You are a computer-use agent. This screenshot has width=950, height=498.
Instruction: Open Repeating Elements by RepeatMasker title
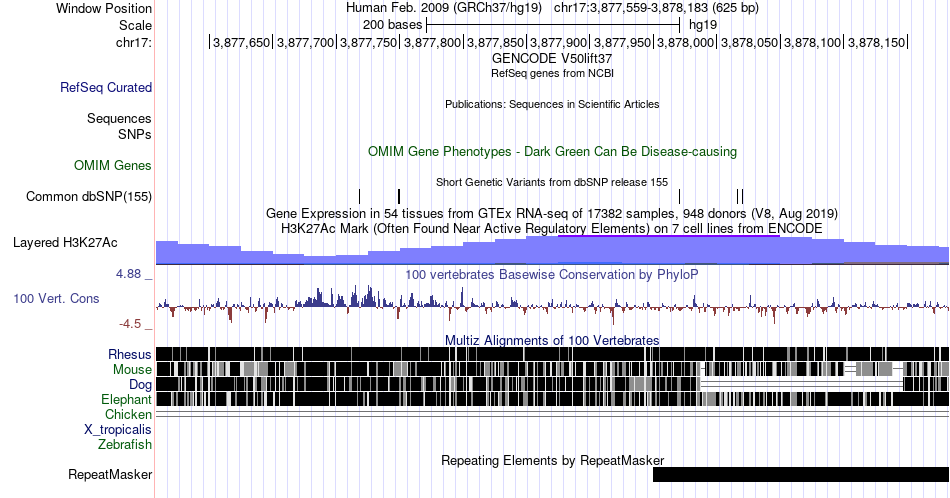(x=553, y=460)
